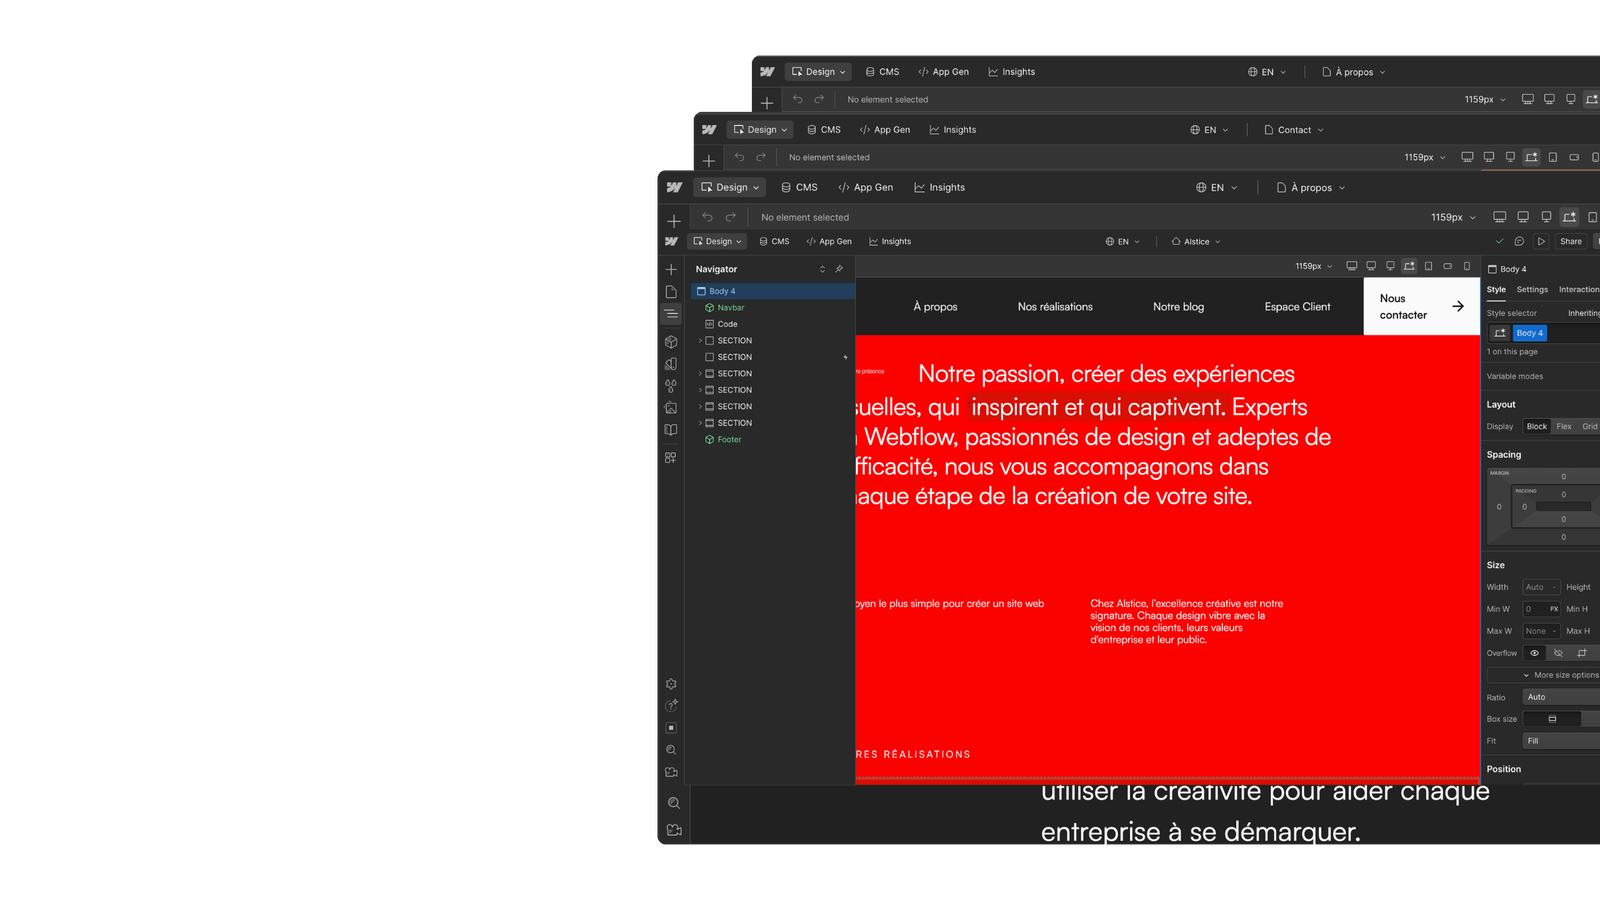Click the Undo arrow in the Contact-page window
The width and height of the screenshot is (1600, 900).
[x=739, y=157]
